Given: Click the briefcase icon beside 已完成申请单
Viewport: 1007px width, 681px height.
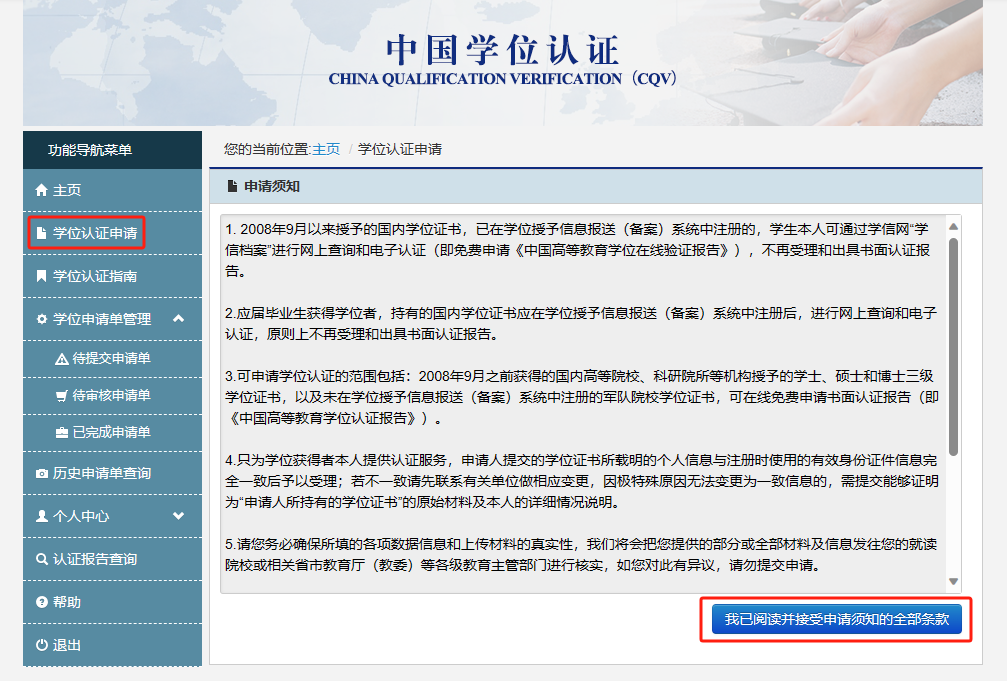Looking at the screenshot, I should point(62,433).
